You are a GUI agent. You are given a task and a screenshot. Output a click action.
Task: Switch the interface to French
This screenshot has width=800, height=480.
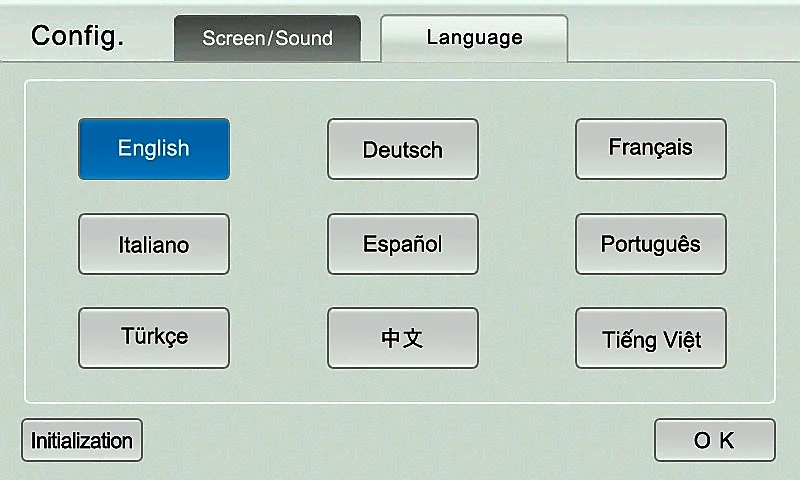(x=651, y=149)
